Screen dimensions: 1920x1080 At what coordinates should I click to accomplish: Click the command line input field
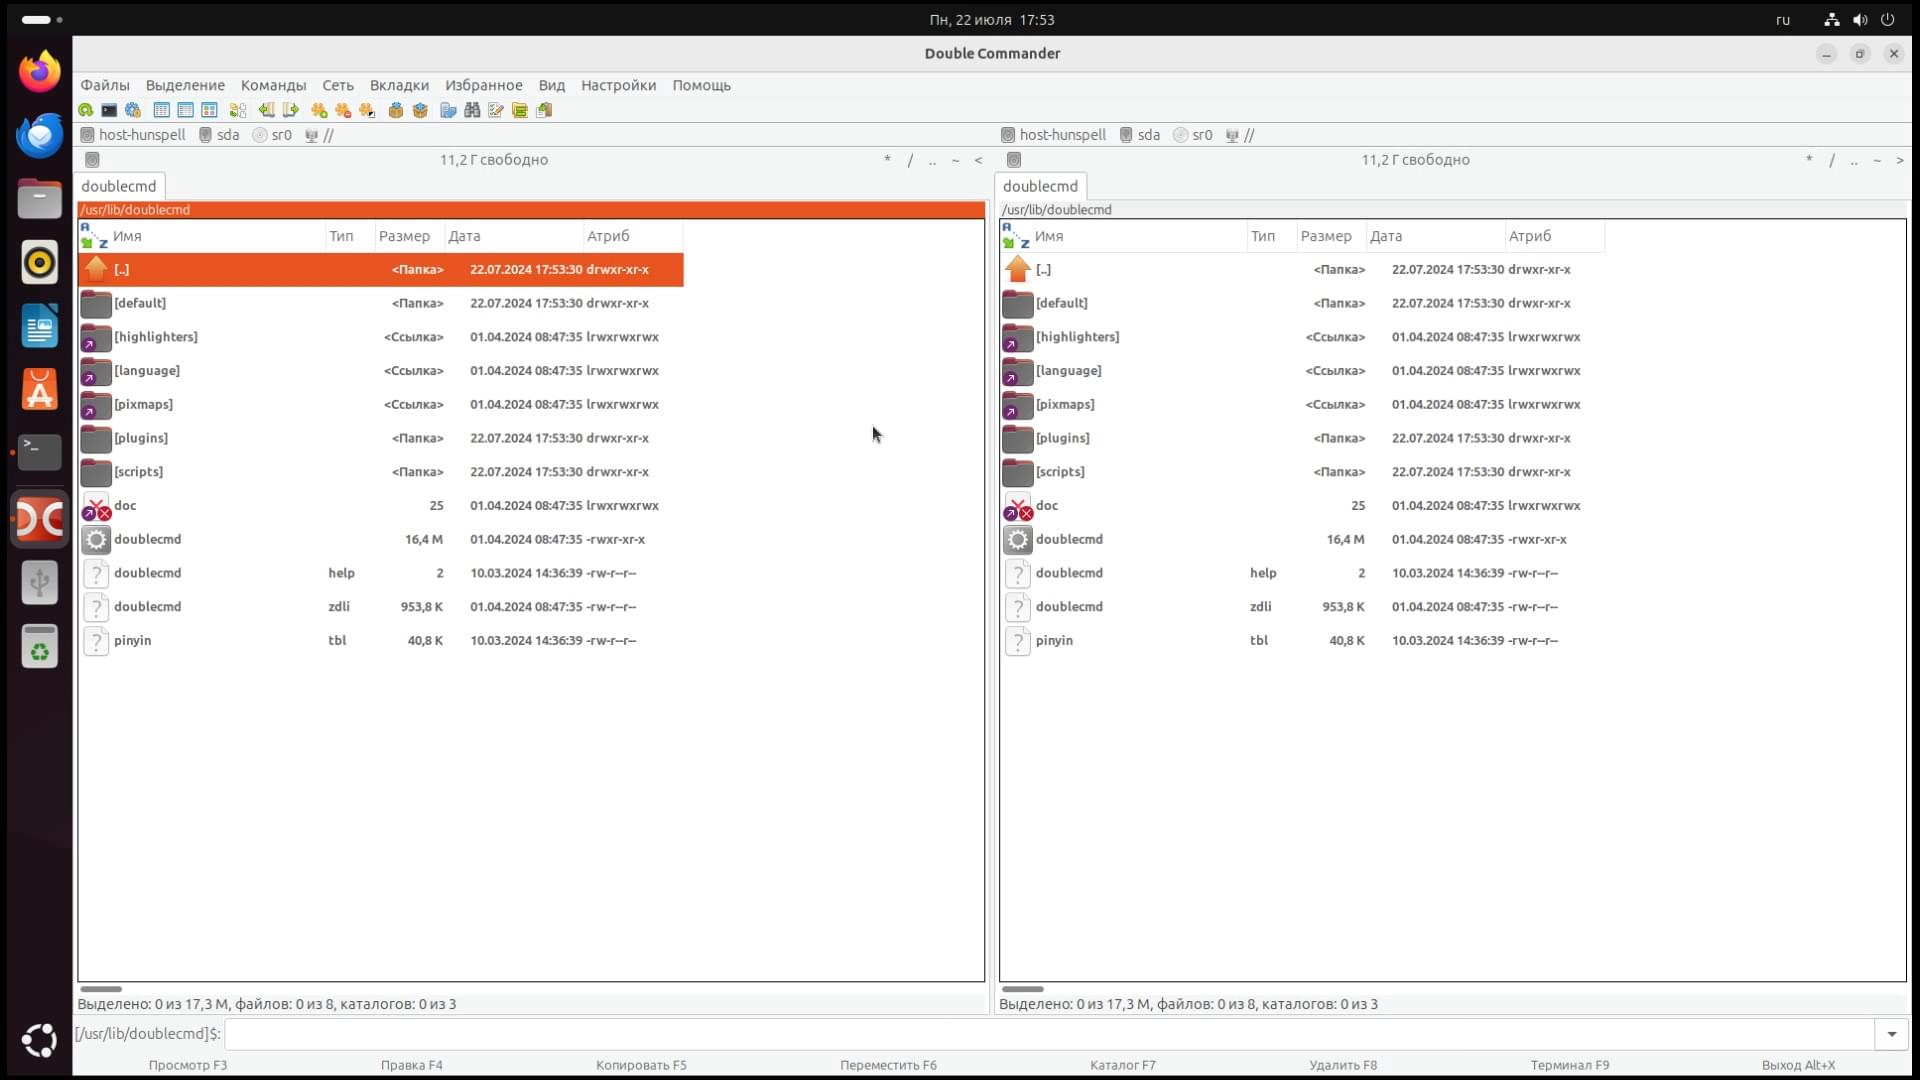(x=1049, y=1034)
